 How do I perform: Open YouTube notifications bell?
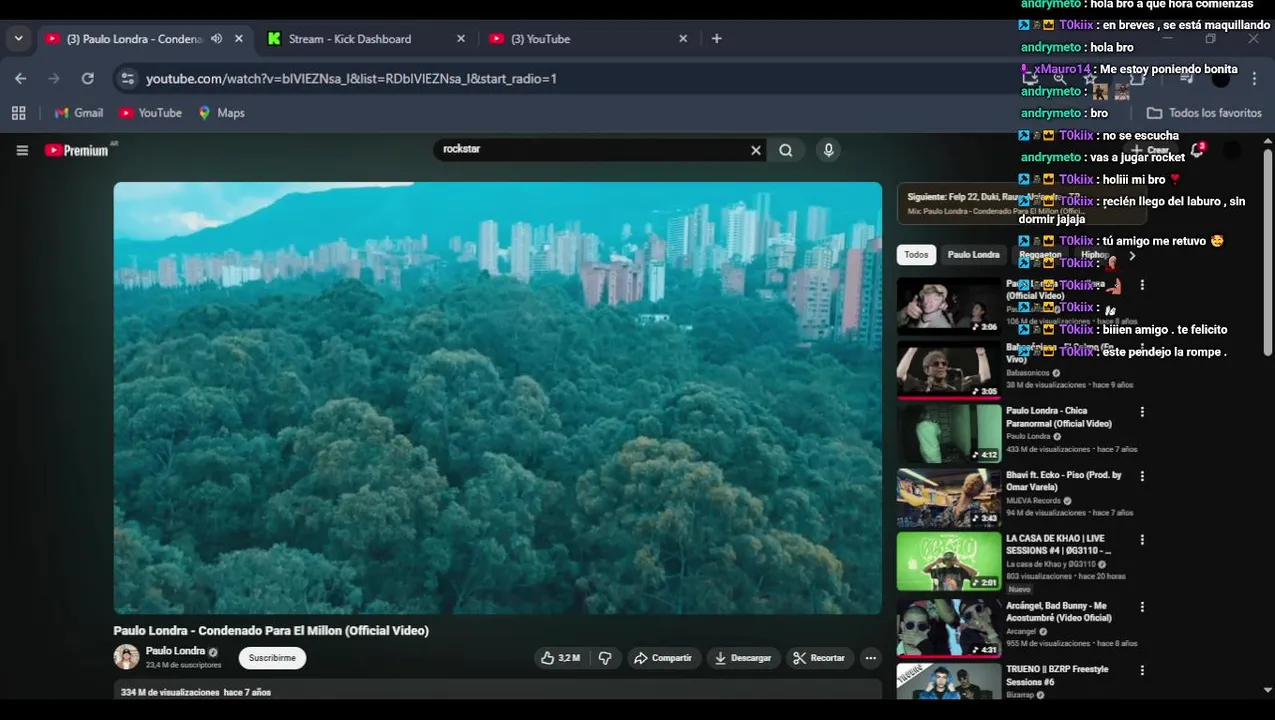[x=1197, y=150]
